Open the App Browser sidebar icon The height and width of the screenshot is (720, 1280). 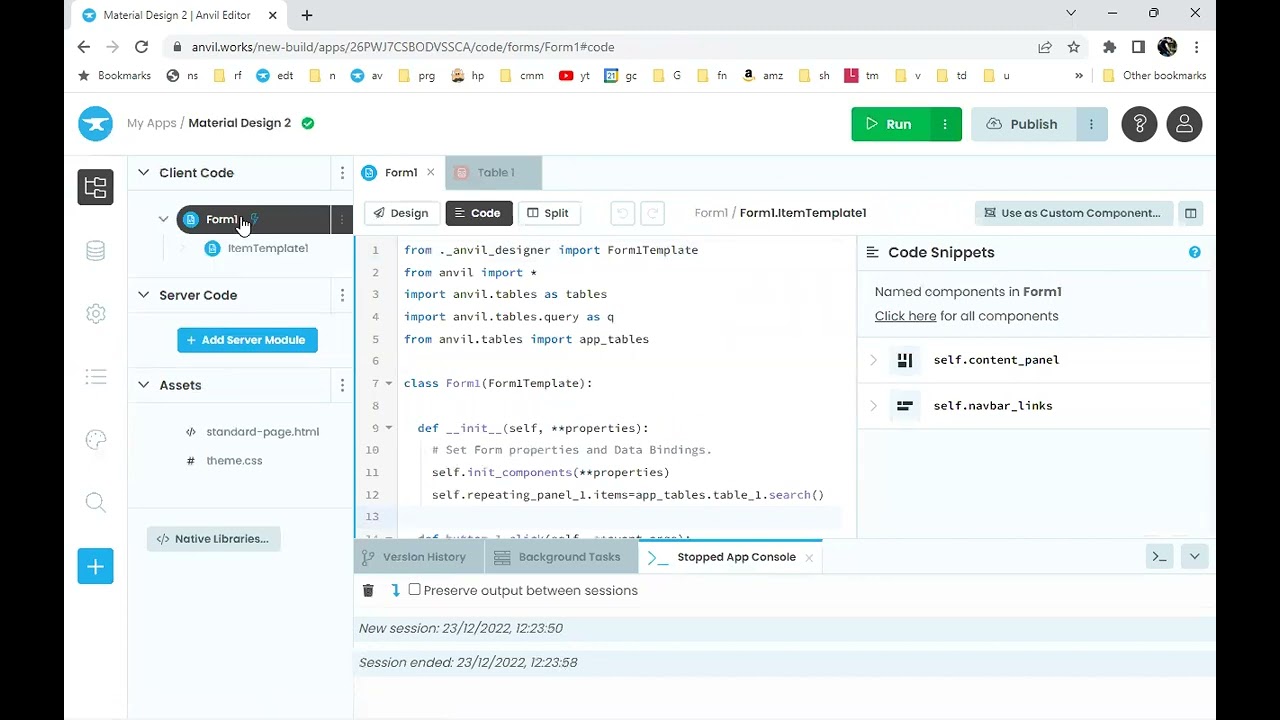[96, 187]
